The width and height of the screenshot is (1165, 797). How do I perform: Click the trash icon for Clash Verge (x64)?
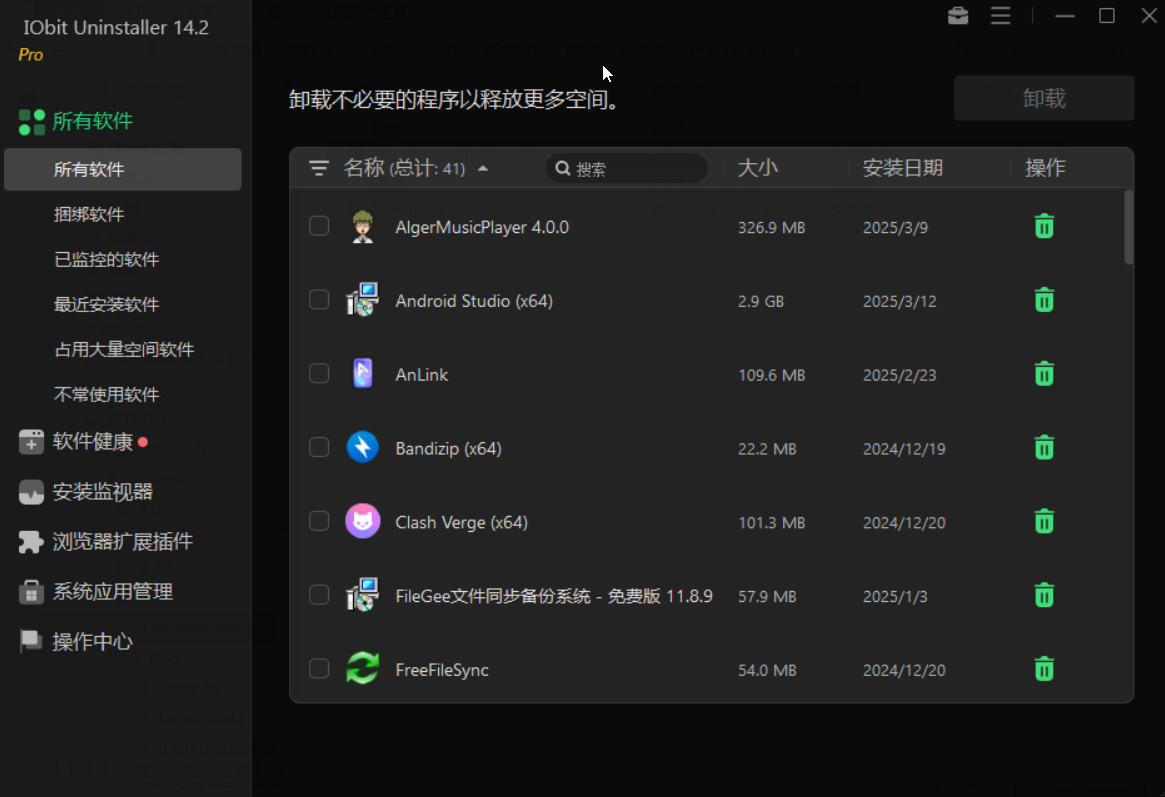1044,521
